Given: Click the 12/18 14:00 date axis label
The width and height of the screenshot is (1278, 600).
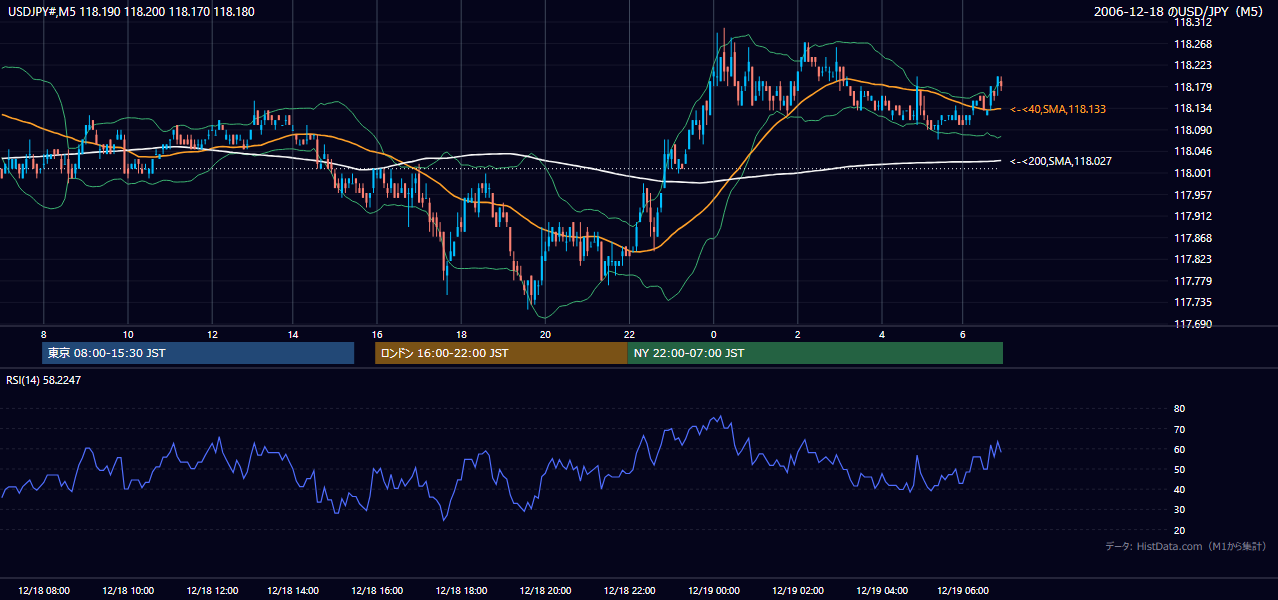Looking at the screenshot, I should click(295, 591).
